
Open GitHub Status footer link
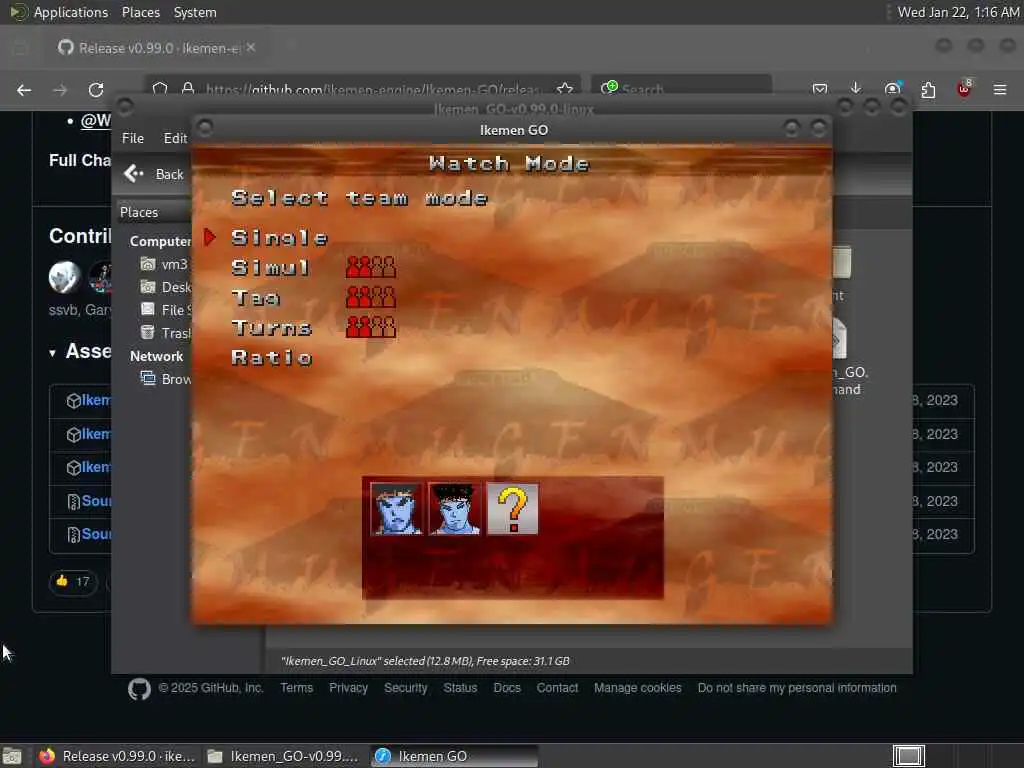tap(460, 688)
